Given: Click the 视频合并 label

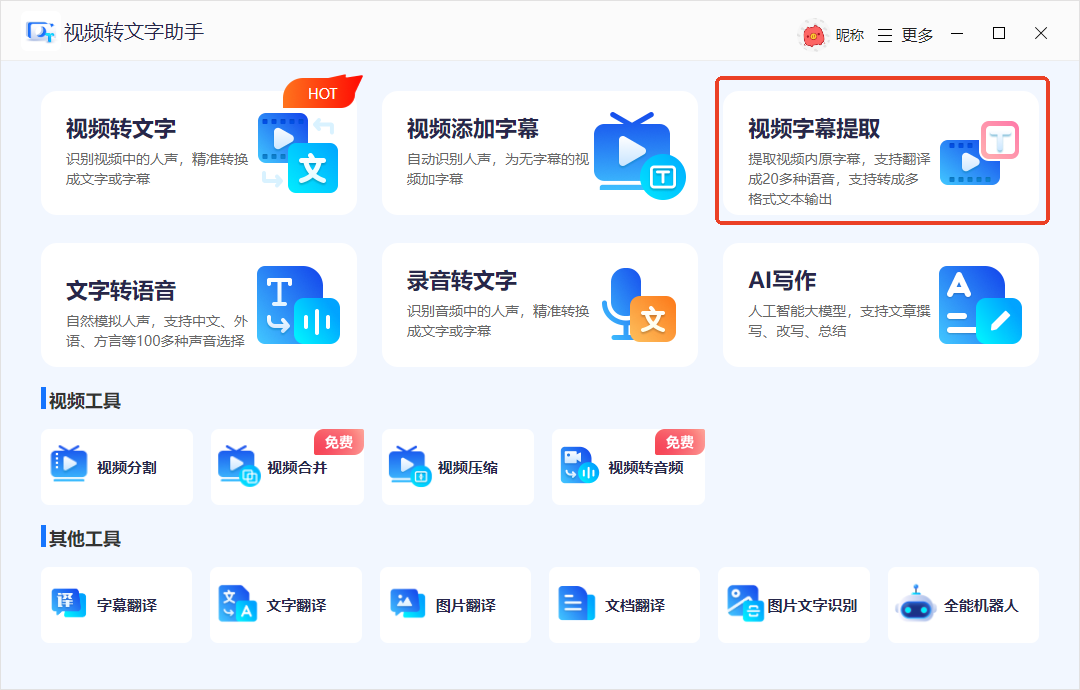Looking at the screenshot, I should [x=297, y=468].
